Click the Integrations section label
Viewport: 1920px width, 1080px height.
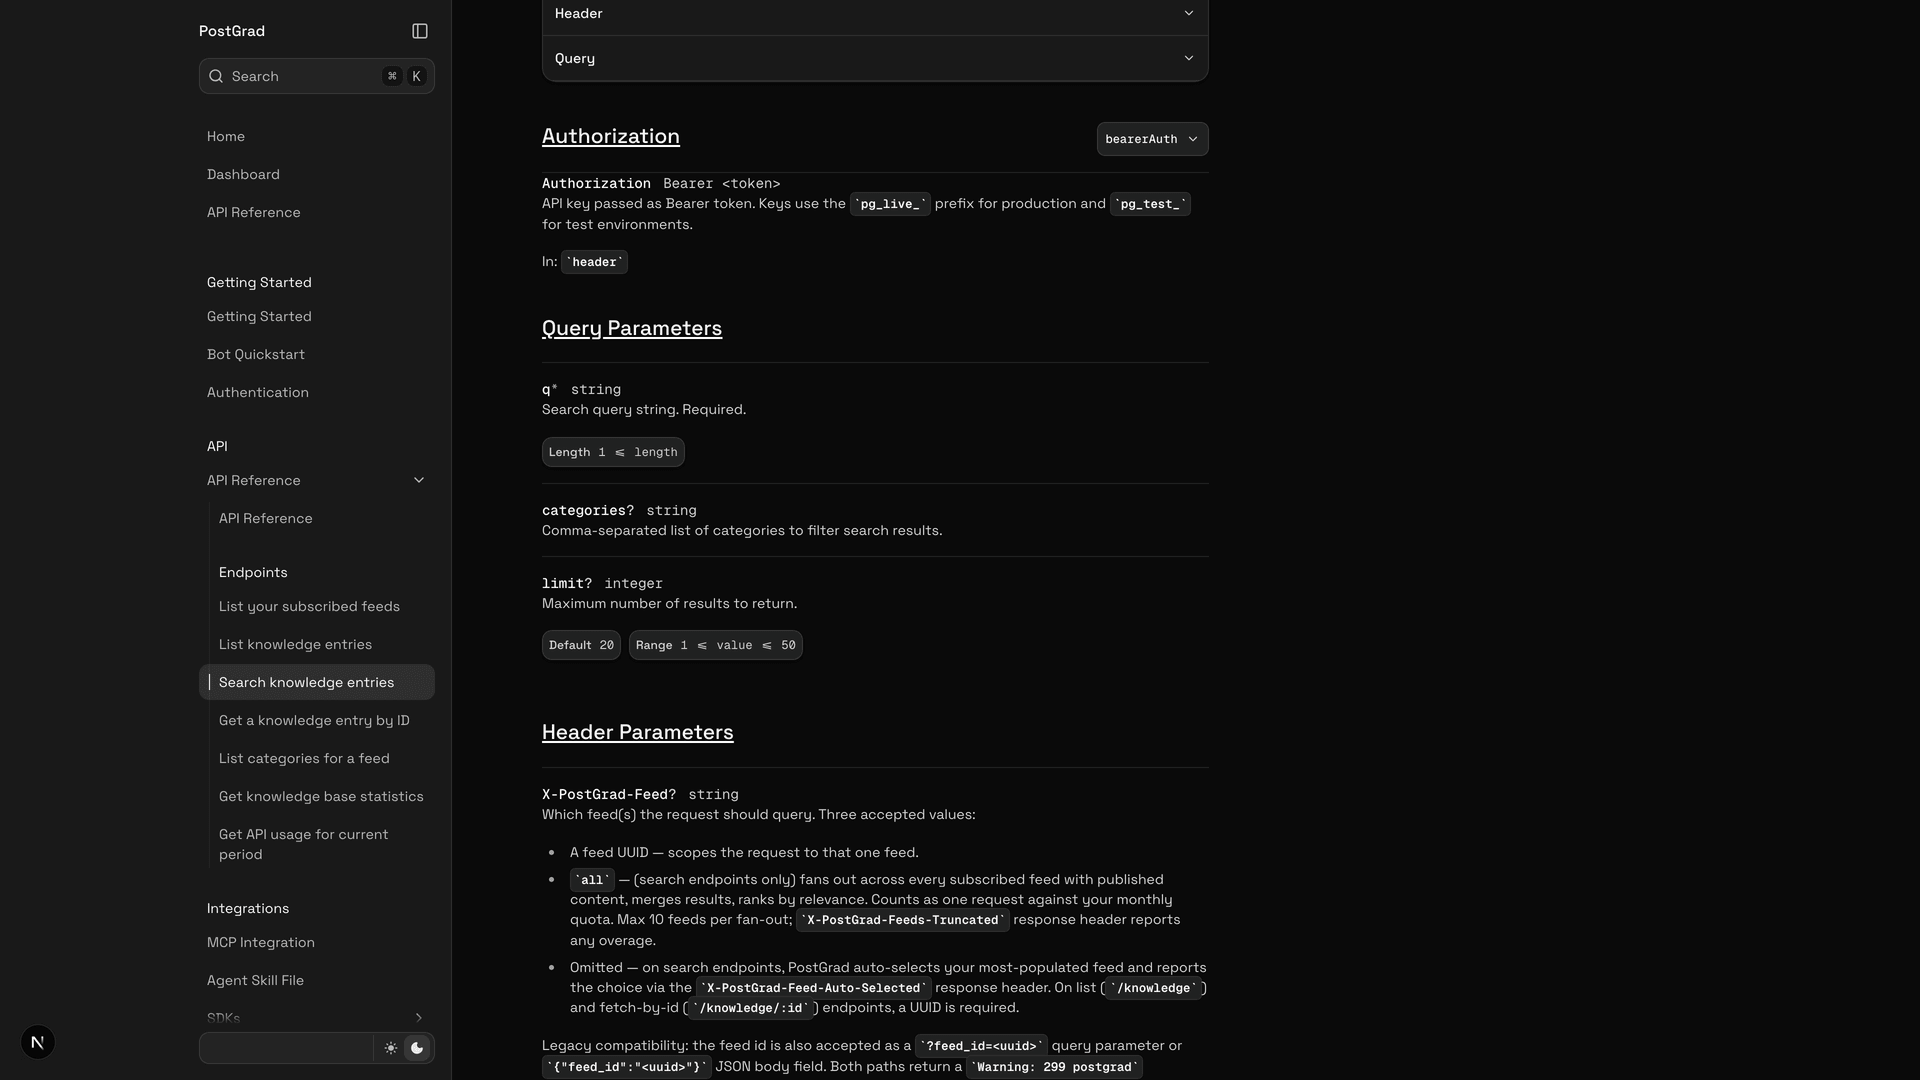click(x=248, y=908)
